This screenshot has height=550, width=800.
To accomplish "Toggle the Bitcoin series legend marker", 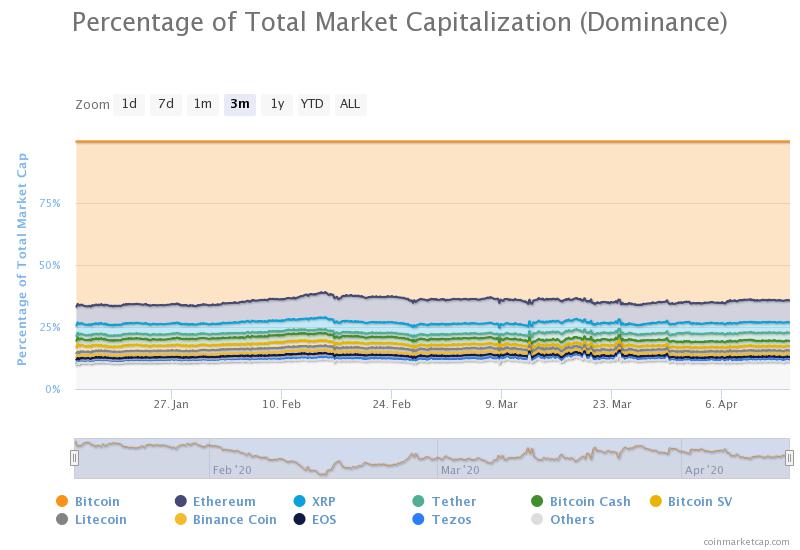I will point(62,501).
